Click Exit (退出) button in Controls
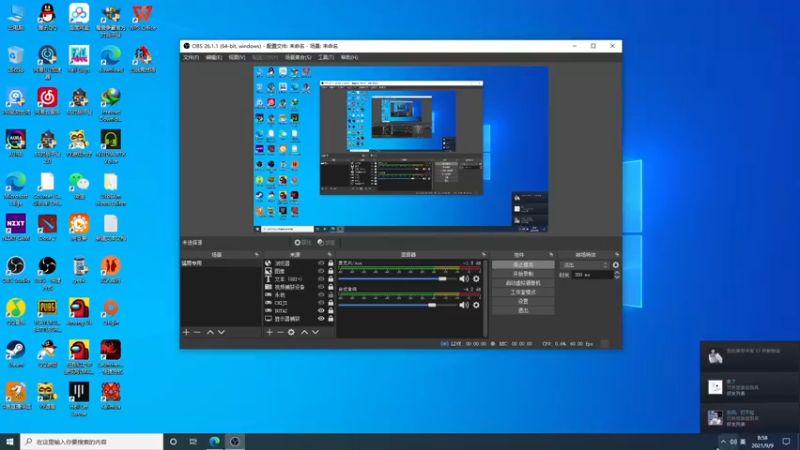 point(523,310)
